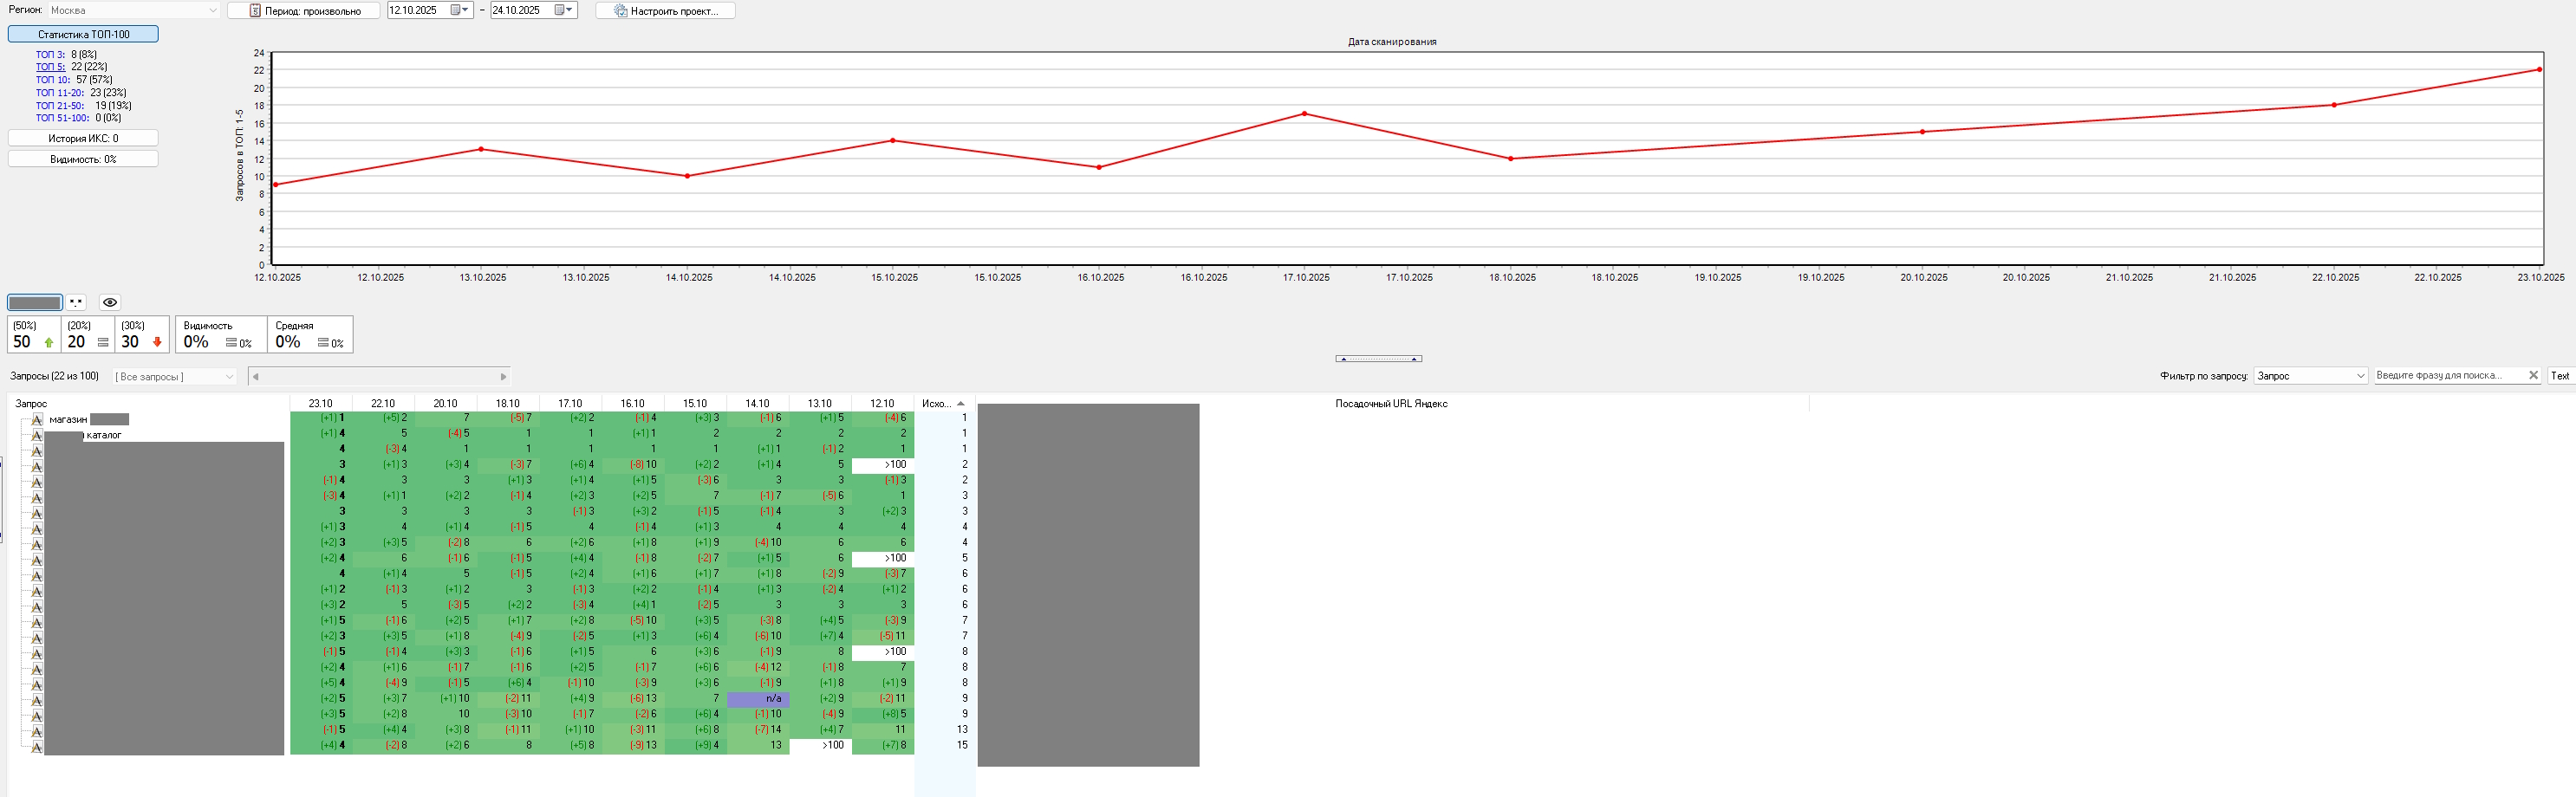
Task: Clear the search phrase with the X icon
Action: (2533, 376)
